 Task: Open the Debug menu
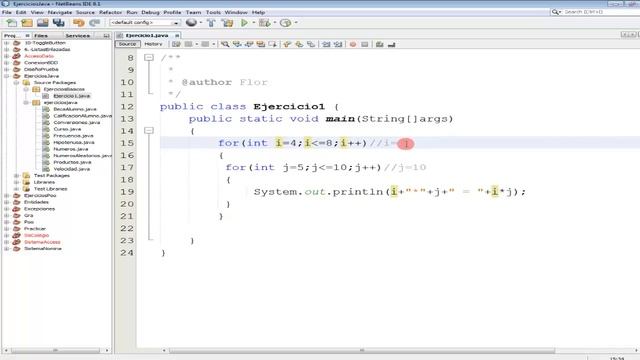(150, 12)
